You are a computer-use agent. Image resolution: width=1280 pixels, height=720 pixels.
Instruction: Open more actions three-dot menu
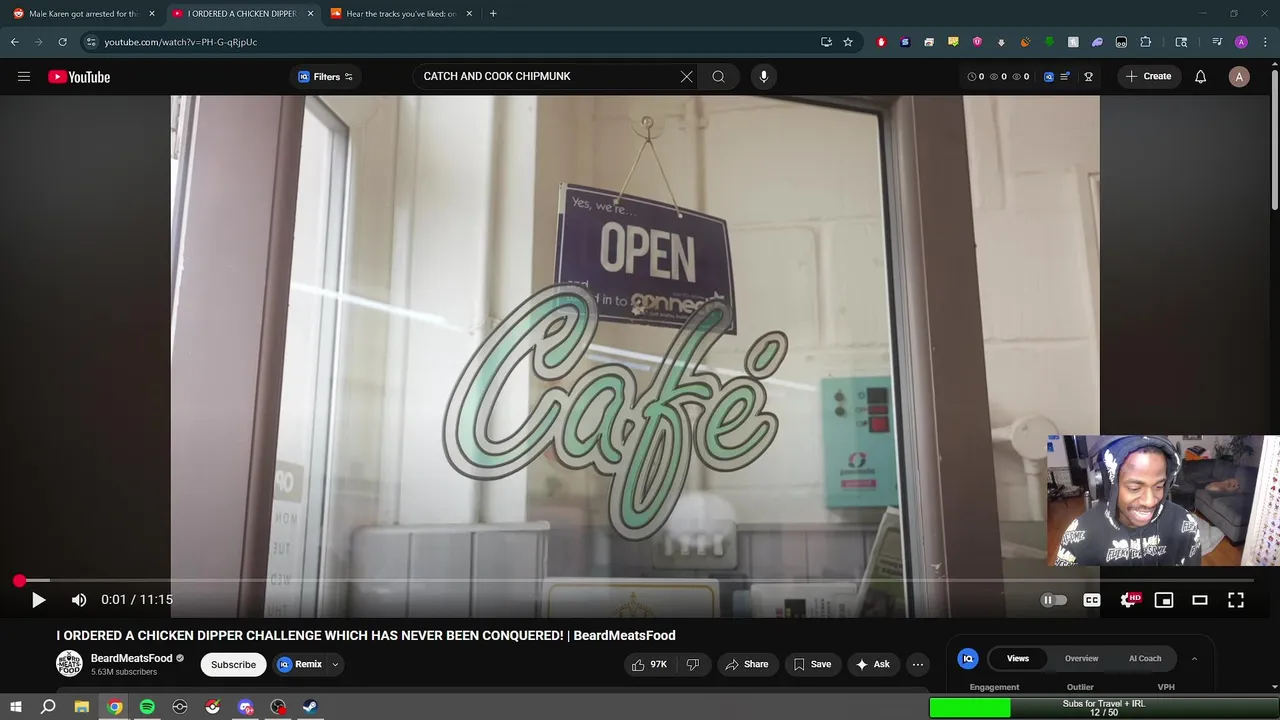click(x=918, y=664)
